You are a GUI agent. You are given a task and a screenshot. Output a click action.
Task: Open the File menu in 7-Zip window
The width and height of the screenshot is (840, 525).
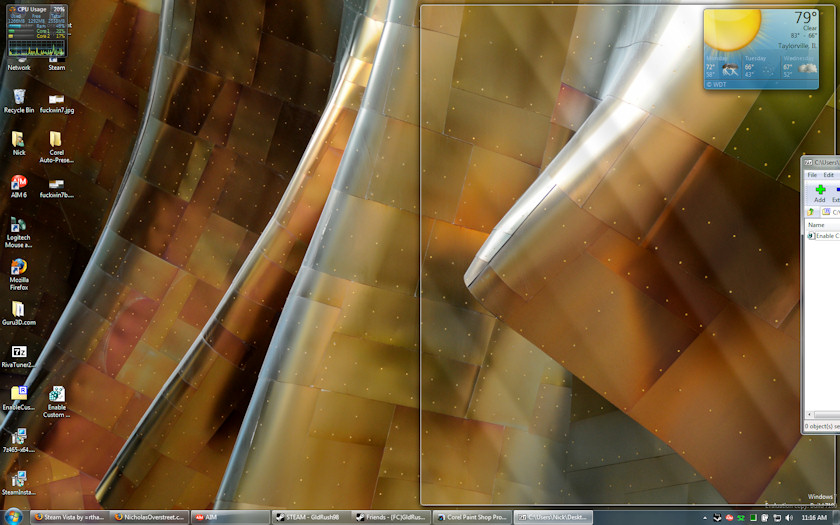[812, 175]
